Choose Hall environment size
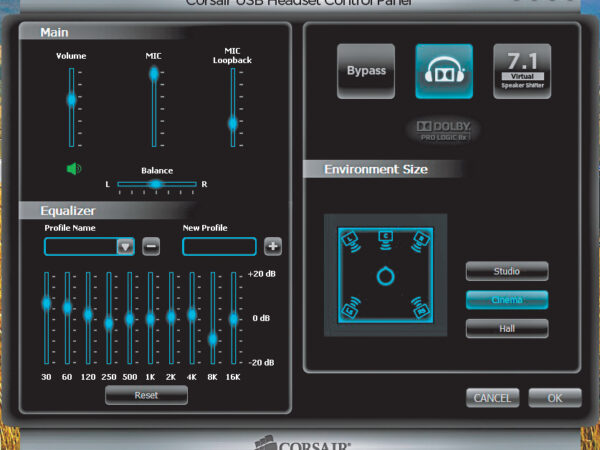Screen dimensions: 600x450 (x=506, y=328)
